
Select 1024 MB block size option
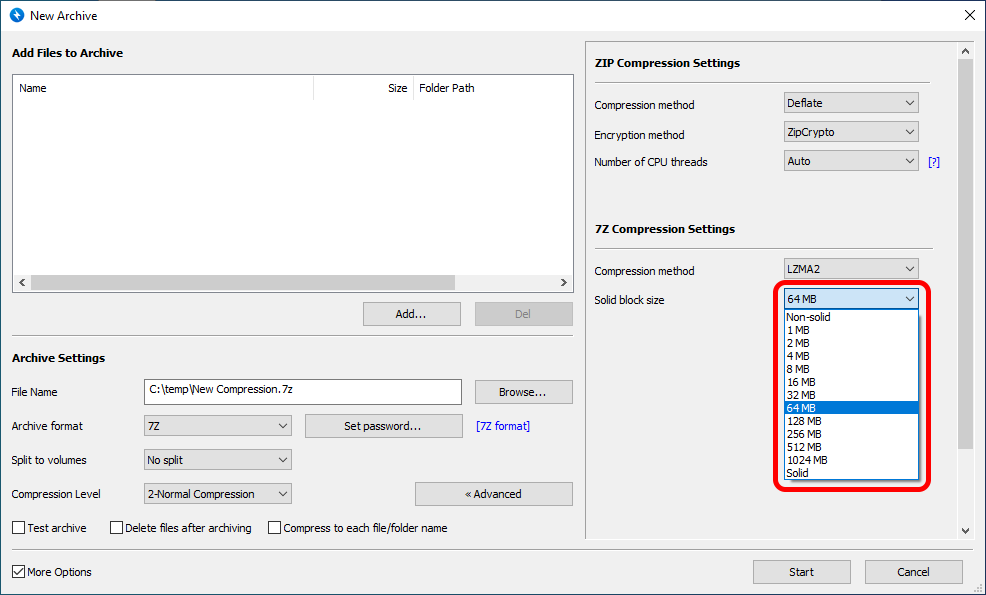pyautogui.click(x=807, y=460)
